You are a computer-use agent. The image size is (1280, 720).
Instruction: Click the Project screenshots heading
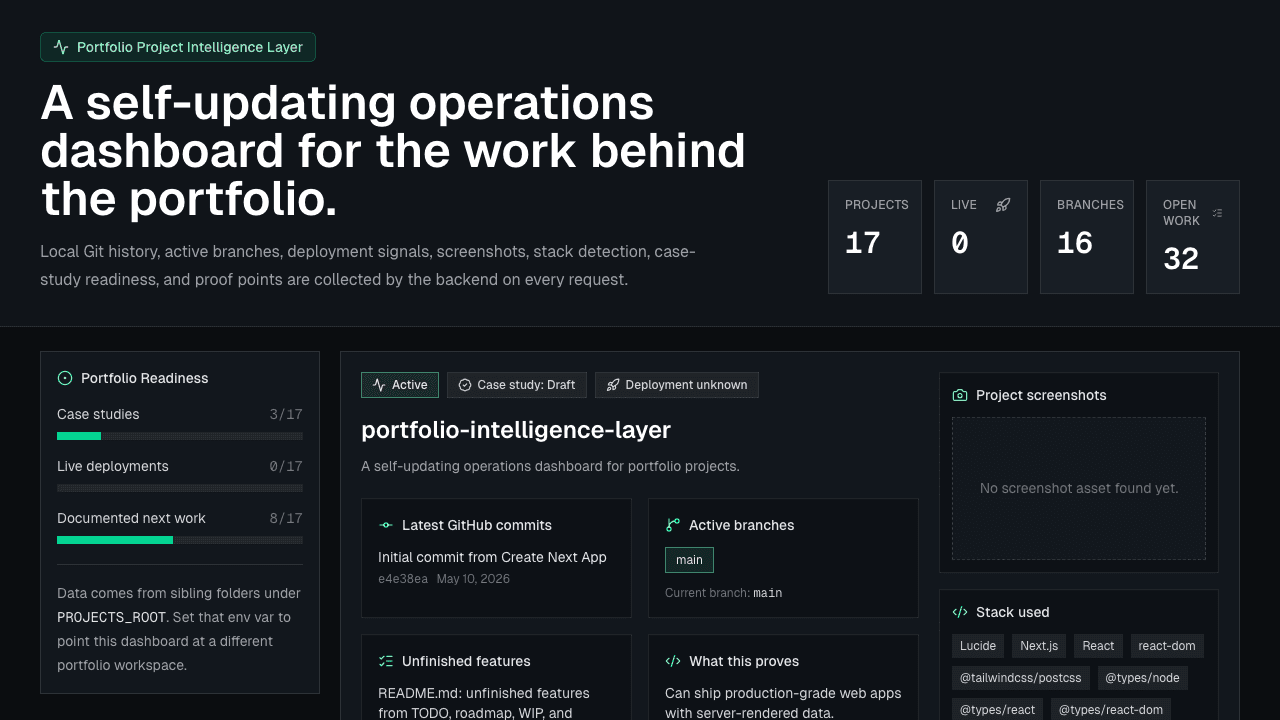coord(1041,395)
